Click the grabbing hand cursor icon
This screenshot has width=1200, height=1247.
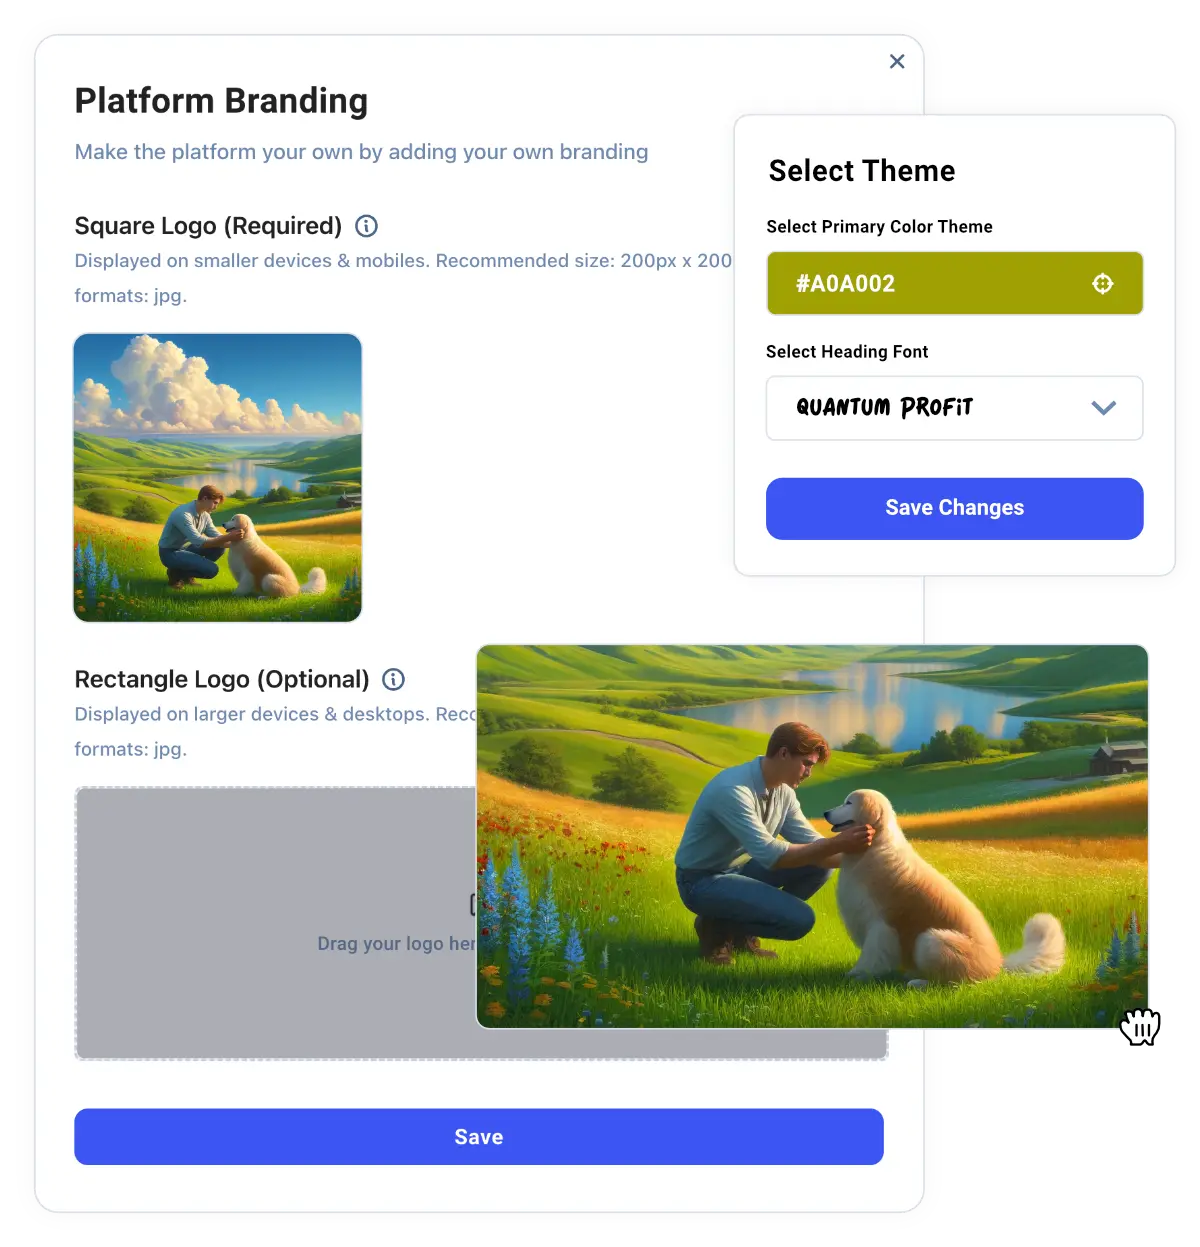(x=1140, y=1027)
